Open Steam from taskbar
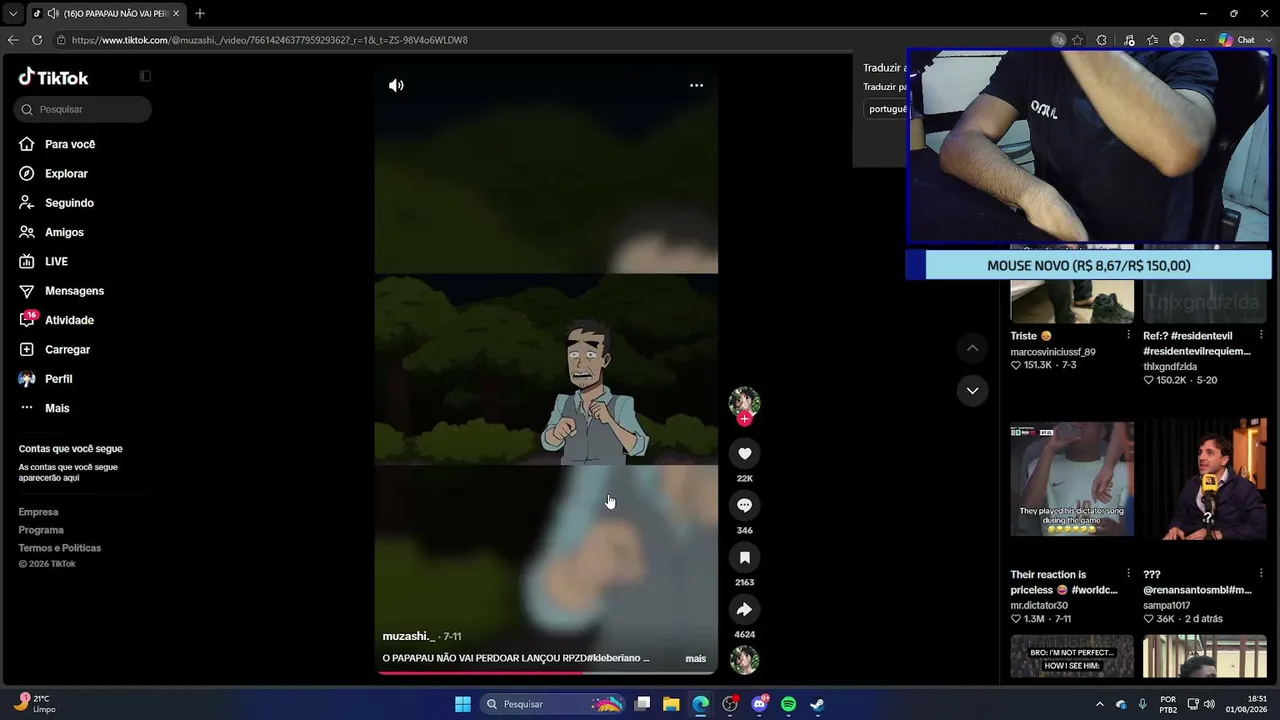 pyautogui.click(x=817, y=704)
